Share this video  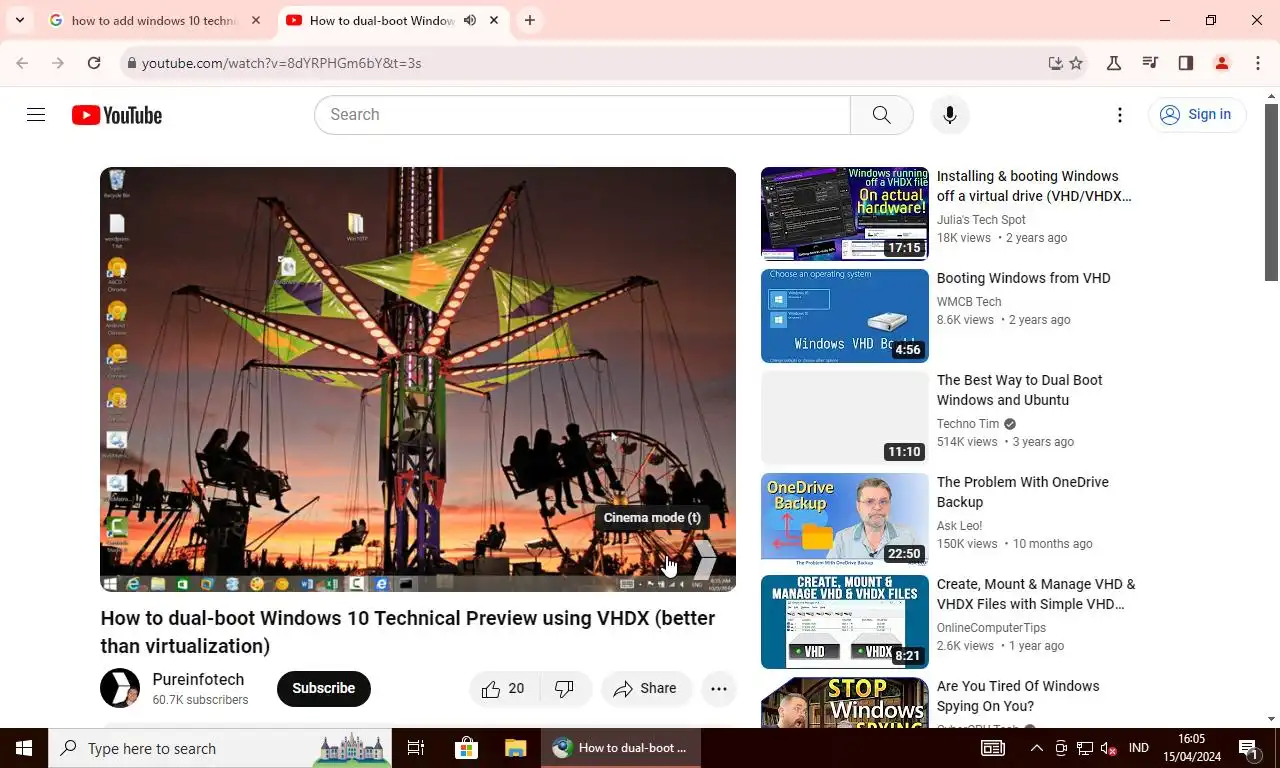(646, 688)
